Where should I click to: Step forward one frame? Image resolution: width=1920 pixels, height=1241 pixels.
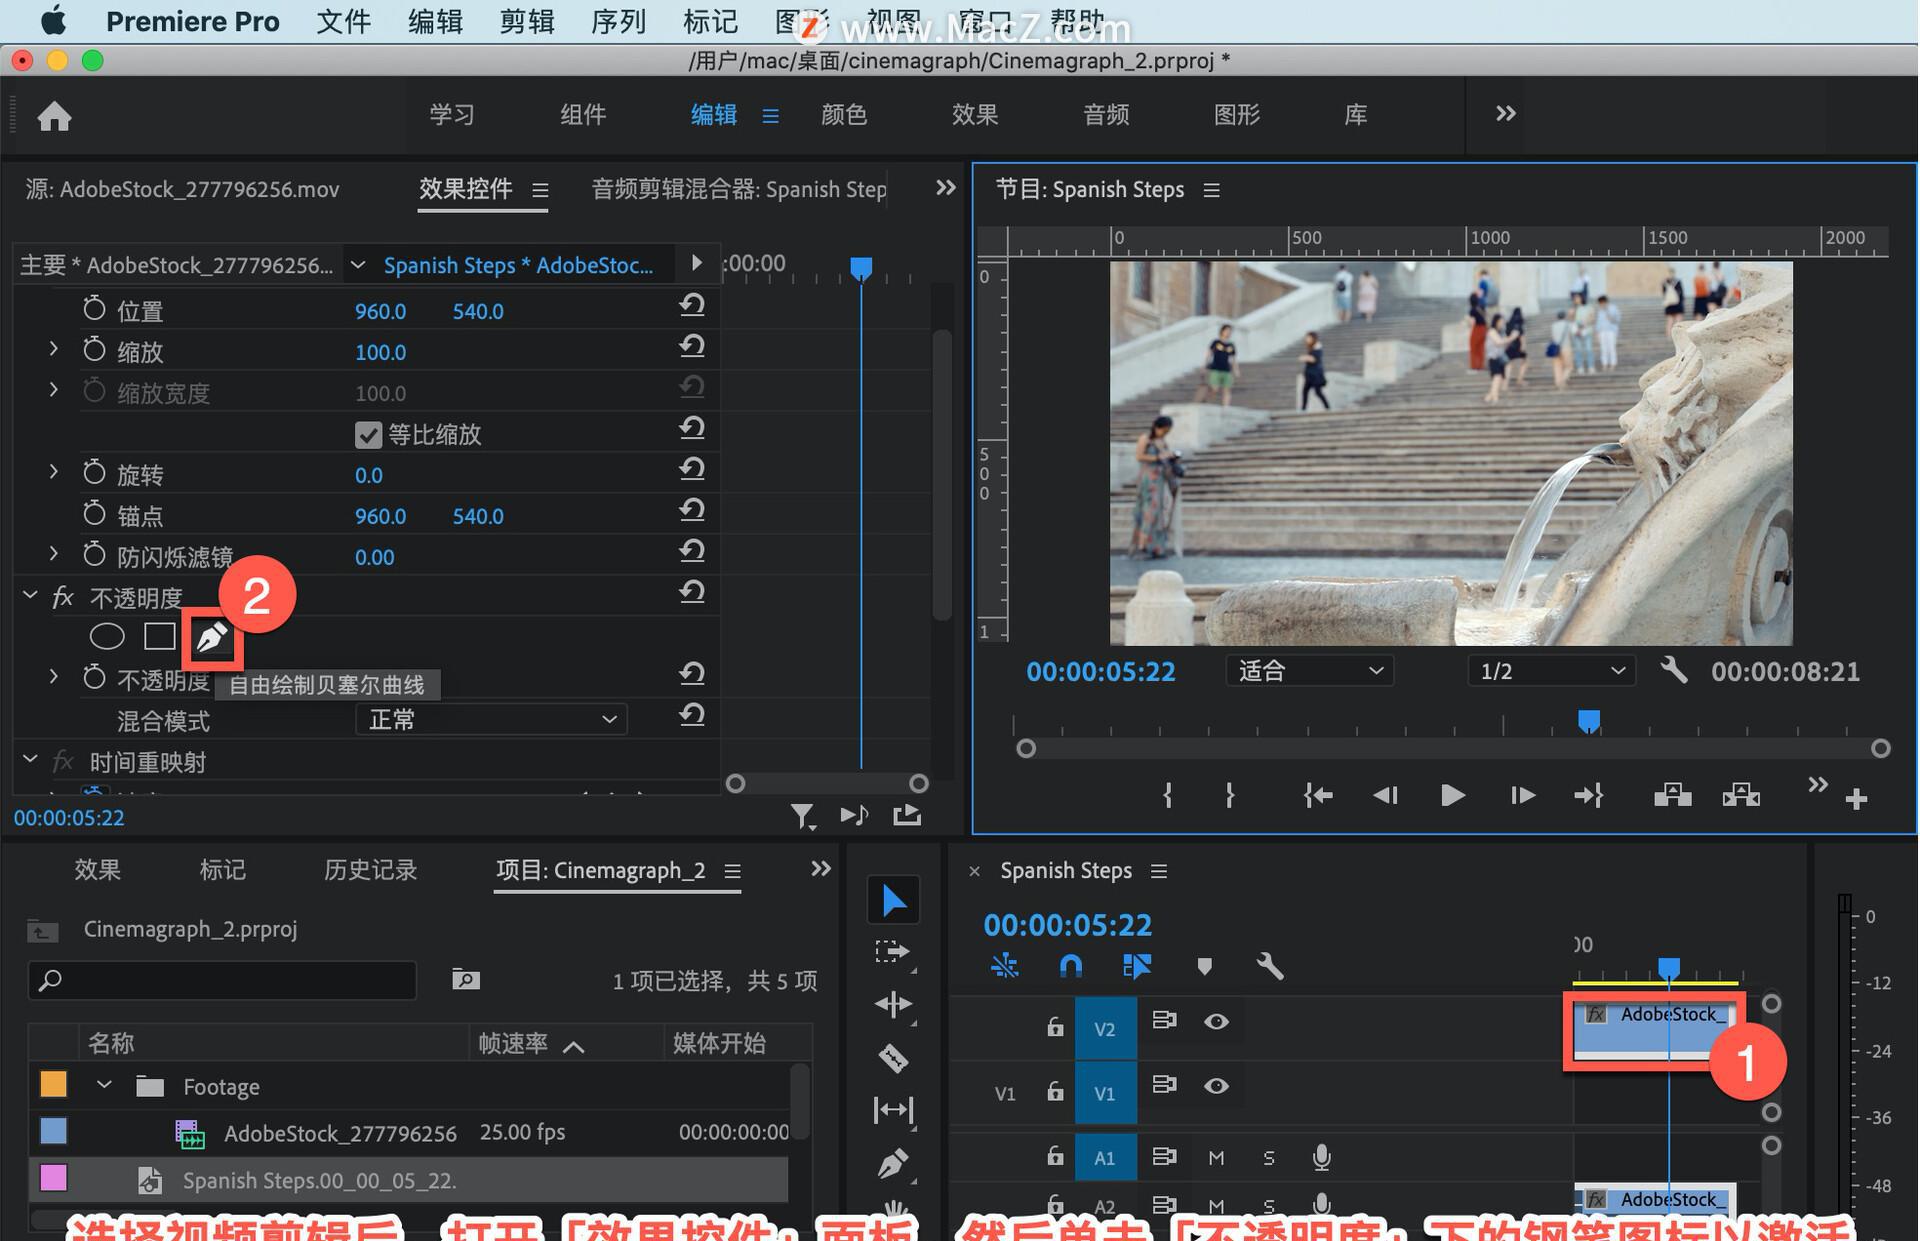tap(1522, 795)
